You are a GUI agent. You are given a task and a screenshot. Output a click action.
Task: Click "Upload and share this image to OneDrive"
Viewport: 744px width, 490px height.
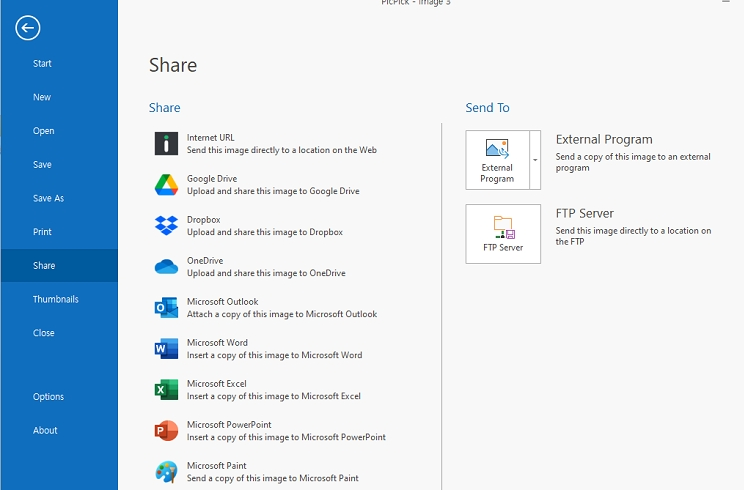point(266,273)
